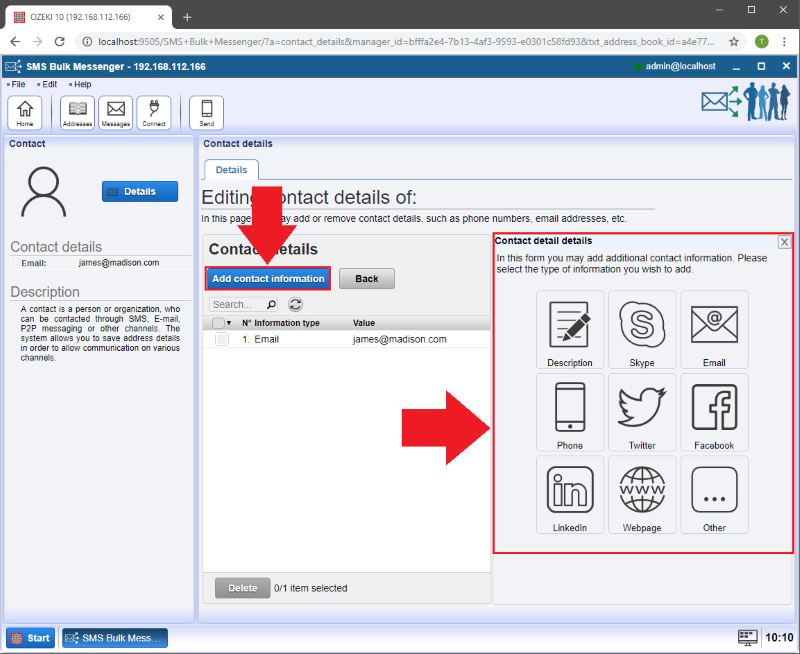Image resolution: width=800 pixels, height=654 pixels.
Task: Close the Contact detail details panel
Action: pos(784,242)
